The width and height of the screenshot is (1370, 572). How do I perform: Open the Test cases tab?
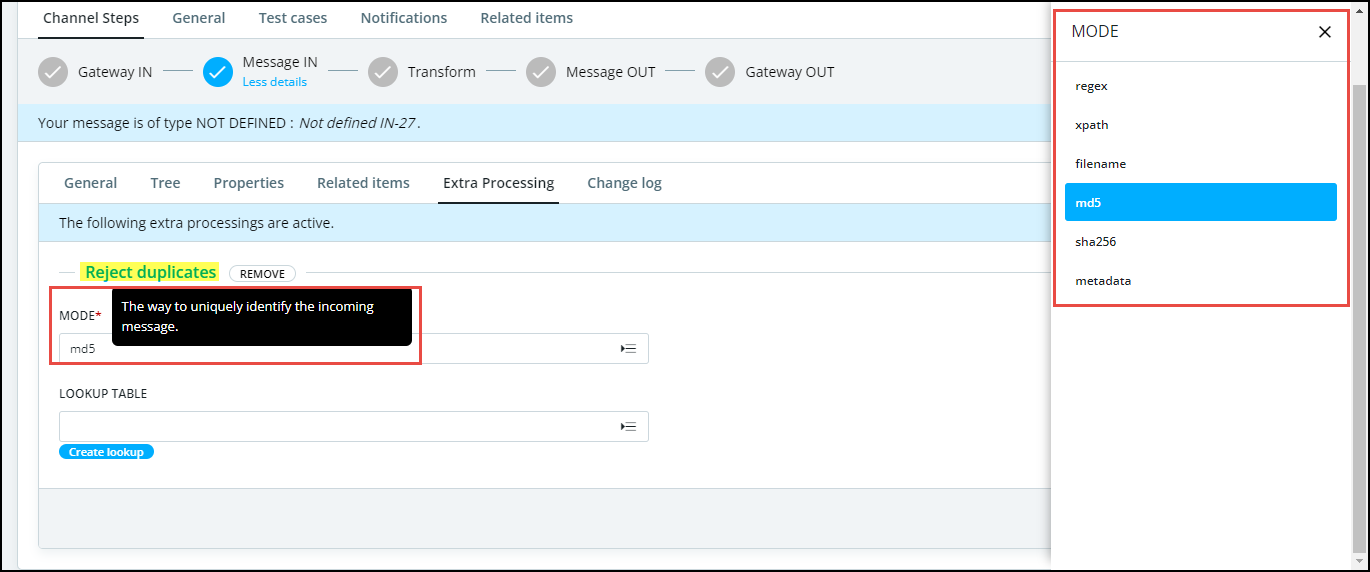tap(293, 18)
